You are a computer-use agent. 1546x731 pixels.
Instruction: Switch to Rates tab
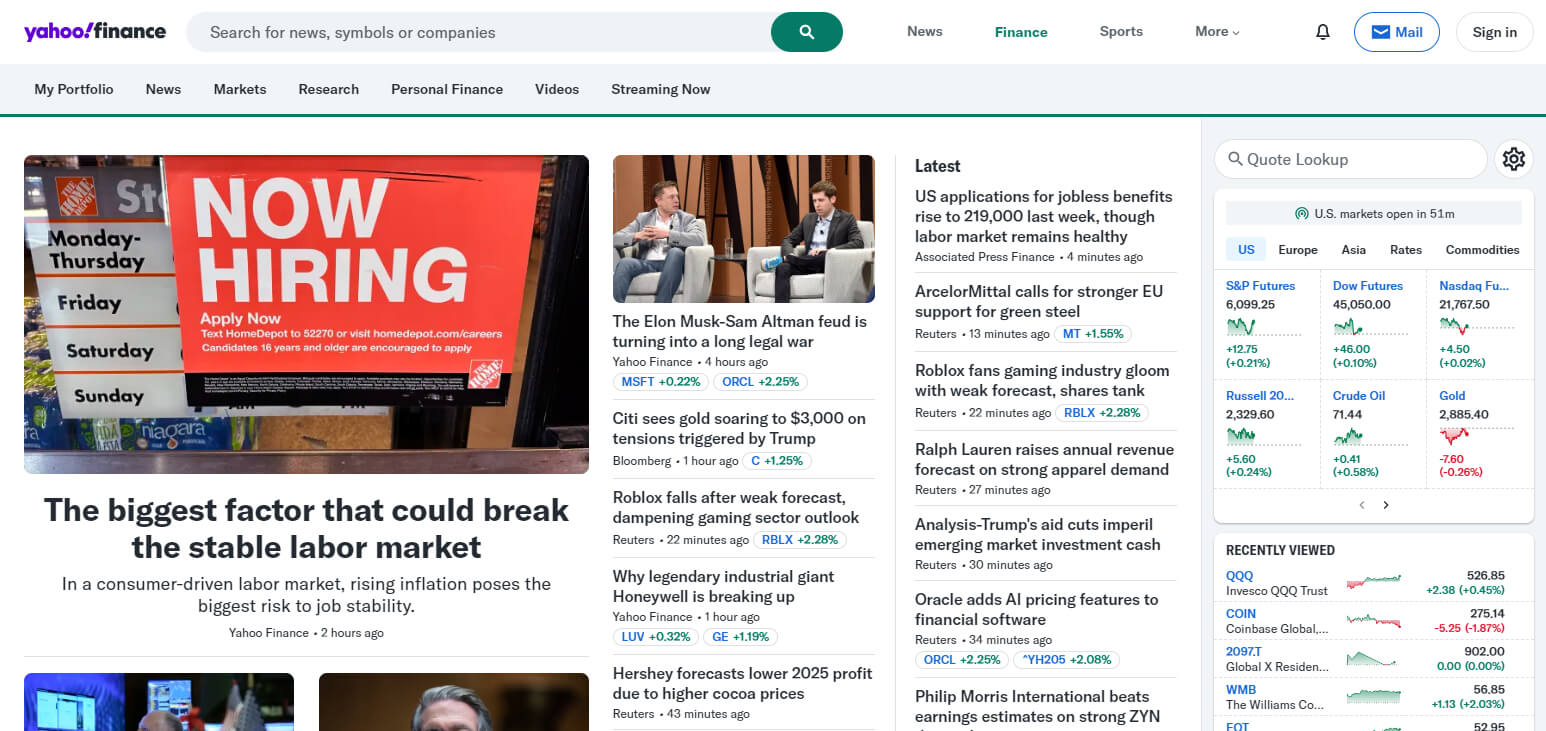pyautogui.click(x=1406, y=249)
